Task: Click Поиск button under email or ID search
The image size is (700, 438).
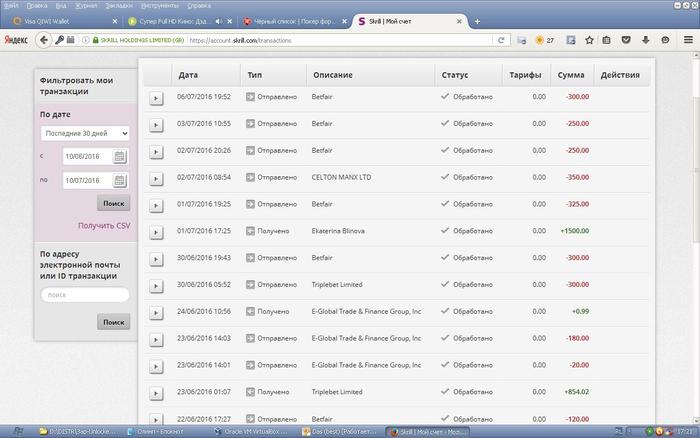Action: pyautogui.click(x=113, y=322)
